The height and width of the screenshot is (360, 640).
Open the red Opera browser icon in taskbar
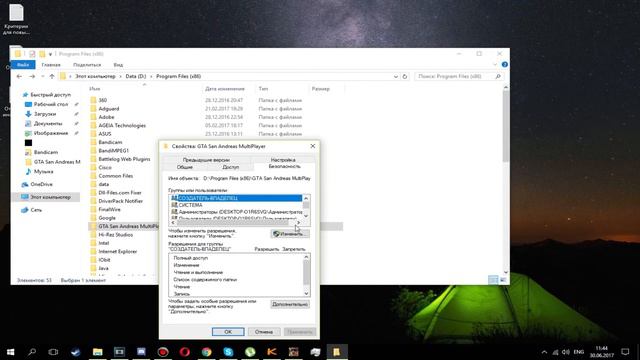click(x=184, y=351)
